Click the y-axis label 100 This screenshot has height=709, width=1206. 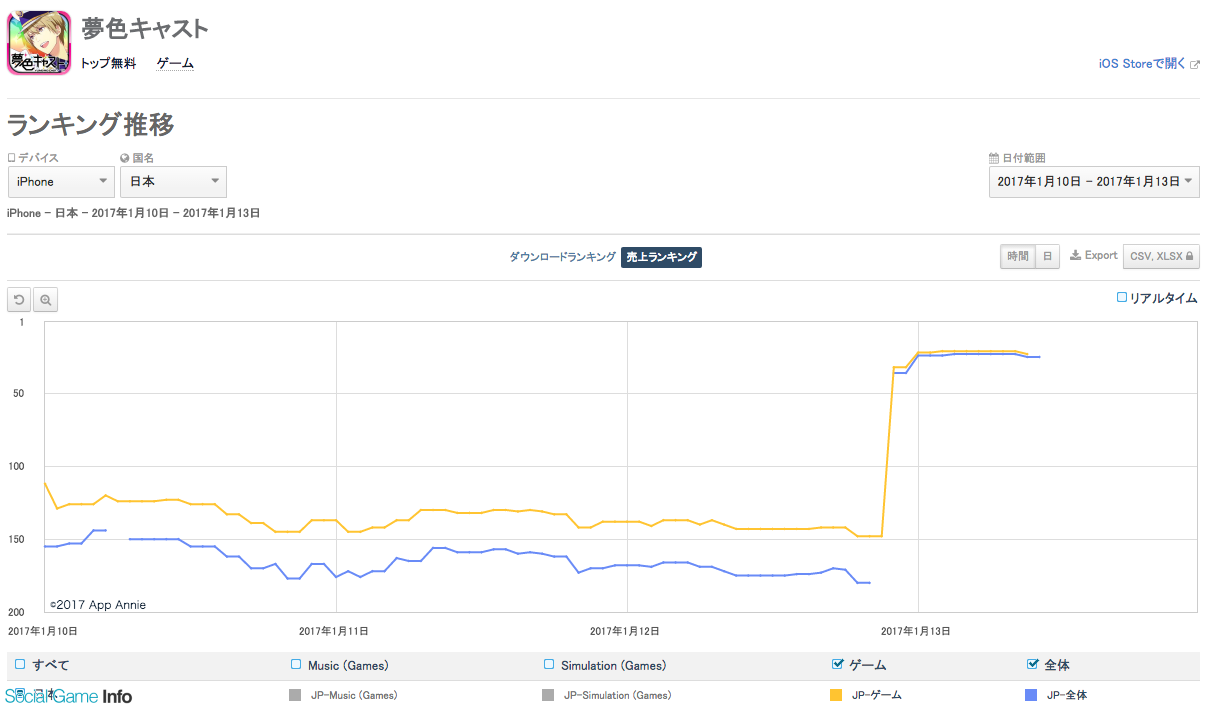[15, 467]
